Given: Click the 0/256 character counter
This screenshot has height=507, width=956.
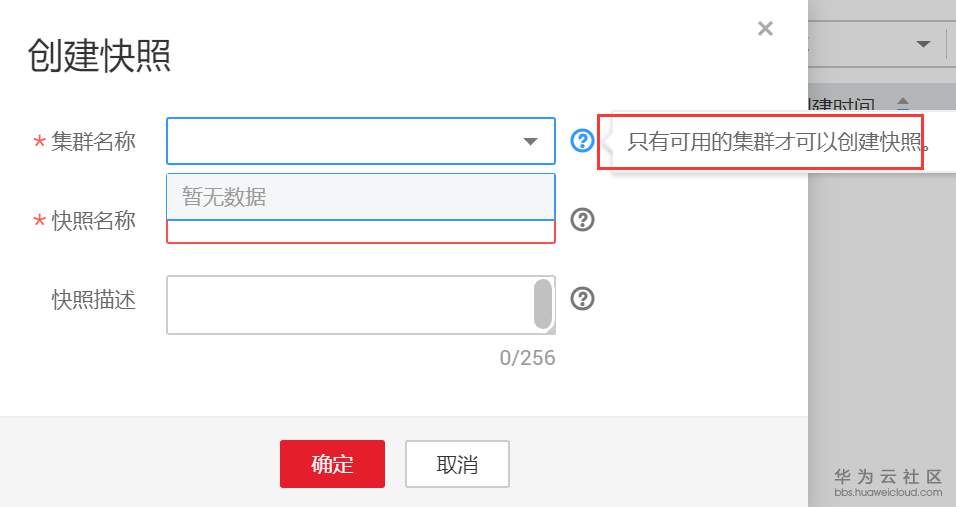Looking at the screenshot, I should click(x=527, y=357).
